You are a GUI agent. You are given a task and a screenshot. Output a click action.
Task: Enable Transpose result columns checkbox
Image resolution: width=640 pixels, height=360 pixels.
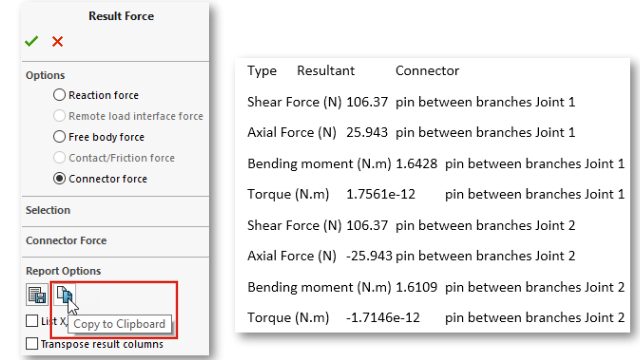coord(32,344)
